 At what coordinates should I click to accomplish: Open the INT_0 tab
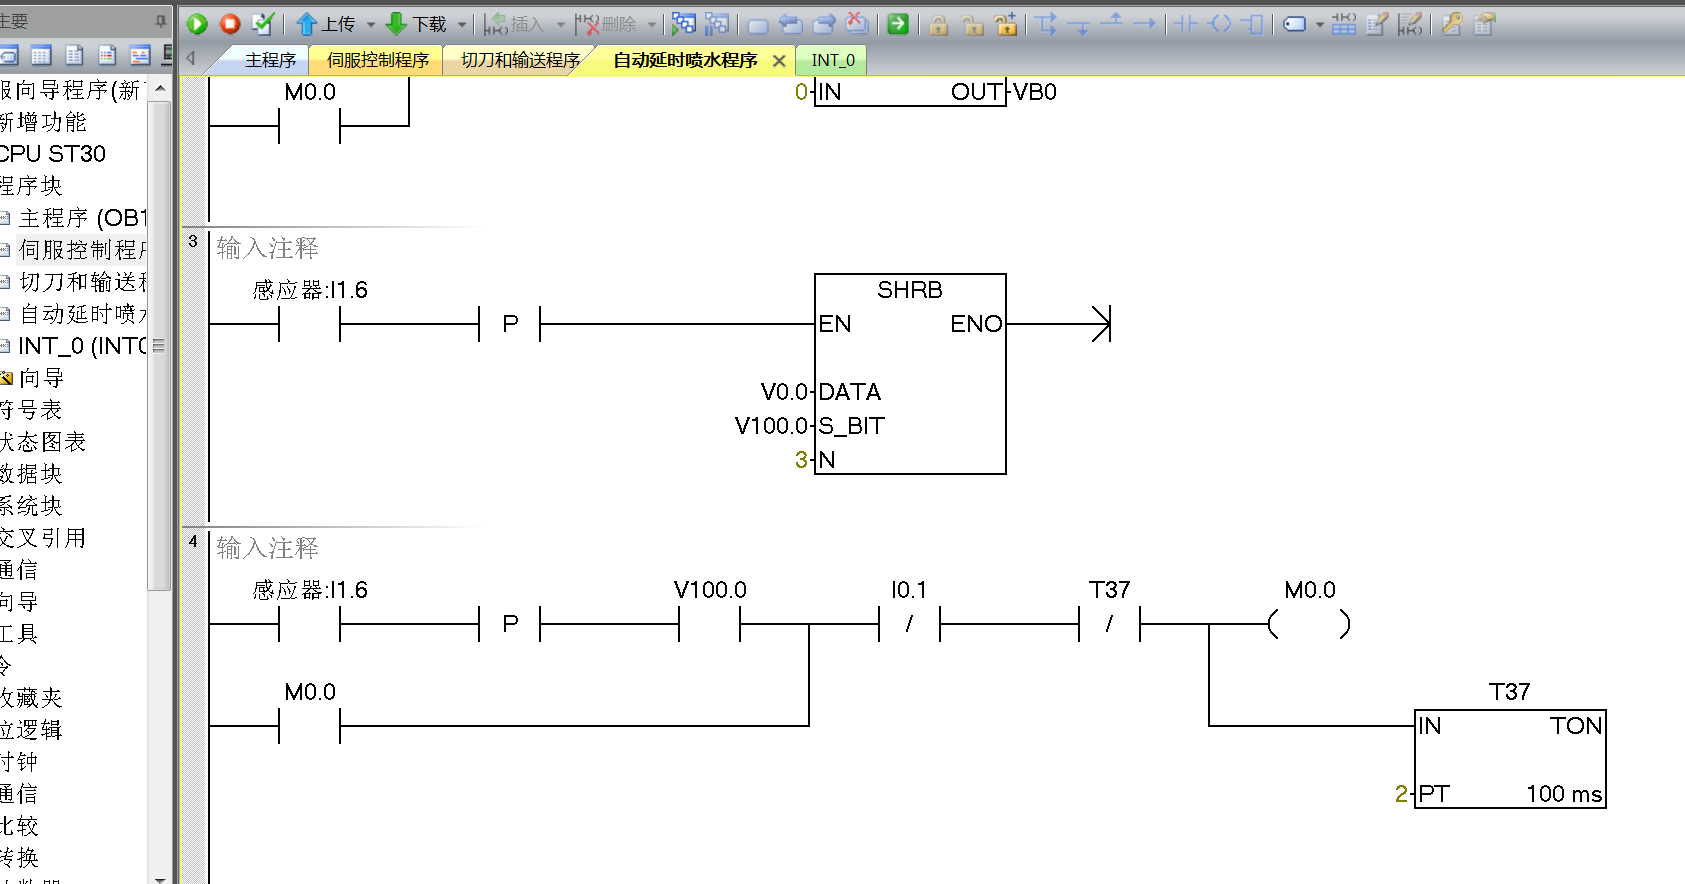point(832,60)
